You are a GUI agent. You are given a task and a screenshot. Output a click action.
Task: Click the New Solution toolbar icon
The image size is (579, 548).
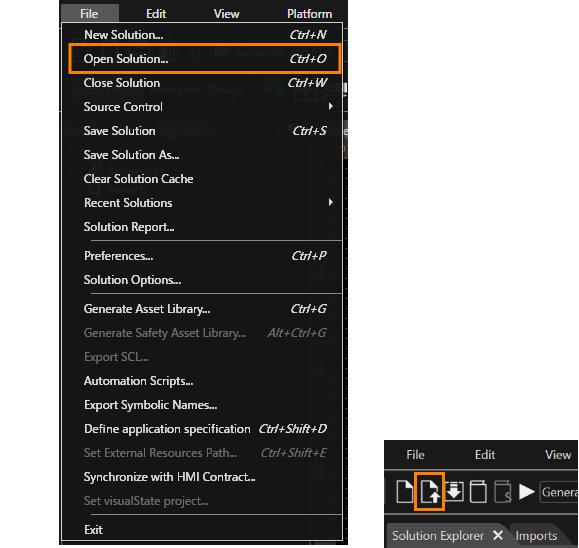(x=404, y=492)
